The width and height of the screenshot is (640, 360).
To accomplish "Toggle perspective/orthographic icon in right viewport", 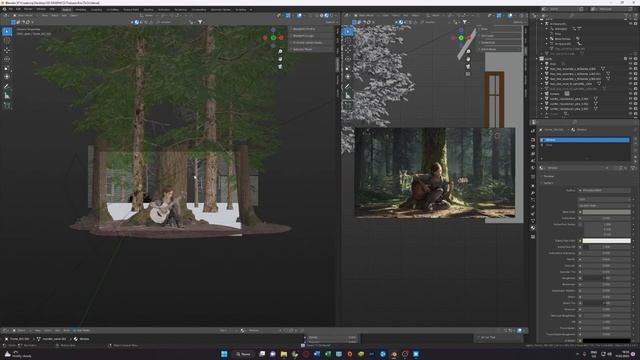I will [x=468, y=74].
